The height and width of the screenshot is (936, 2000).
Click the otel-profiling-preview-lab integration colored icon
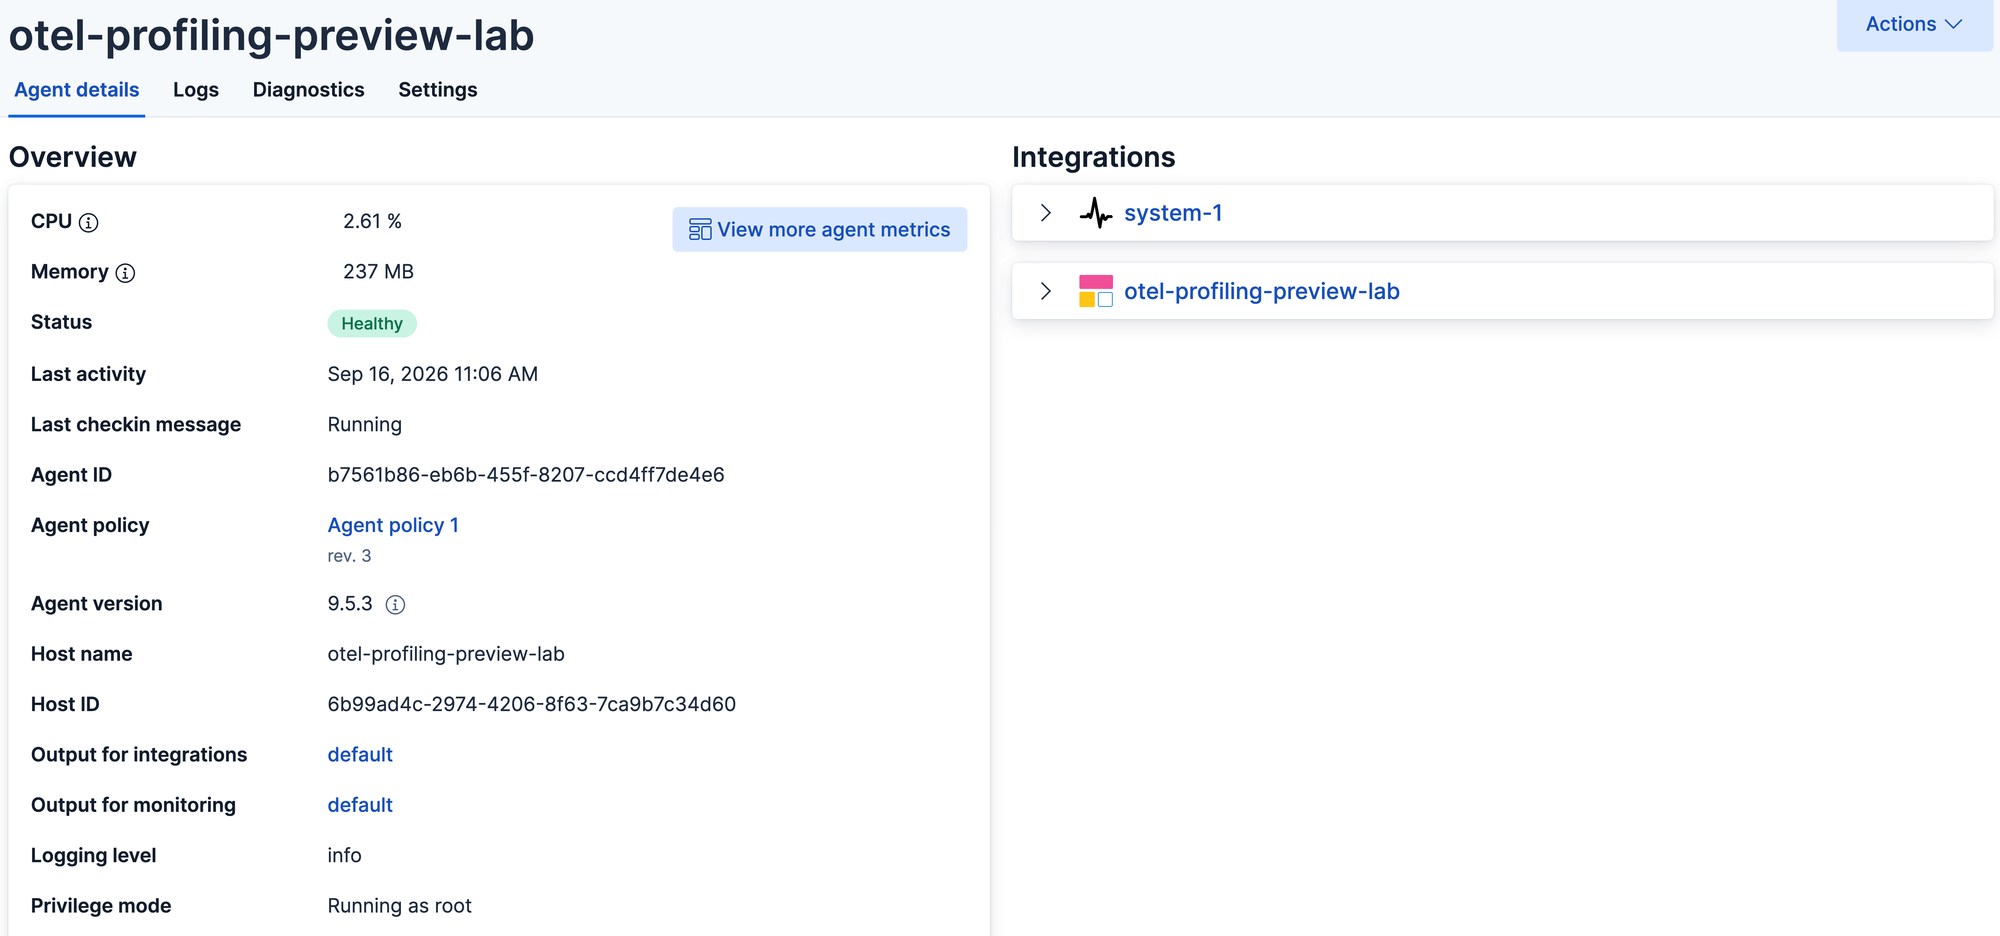point(1096,291)
